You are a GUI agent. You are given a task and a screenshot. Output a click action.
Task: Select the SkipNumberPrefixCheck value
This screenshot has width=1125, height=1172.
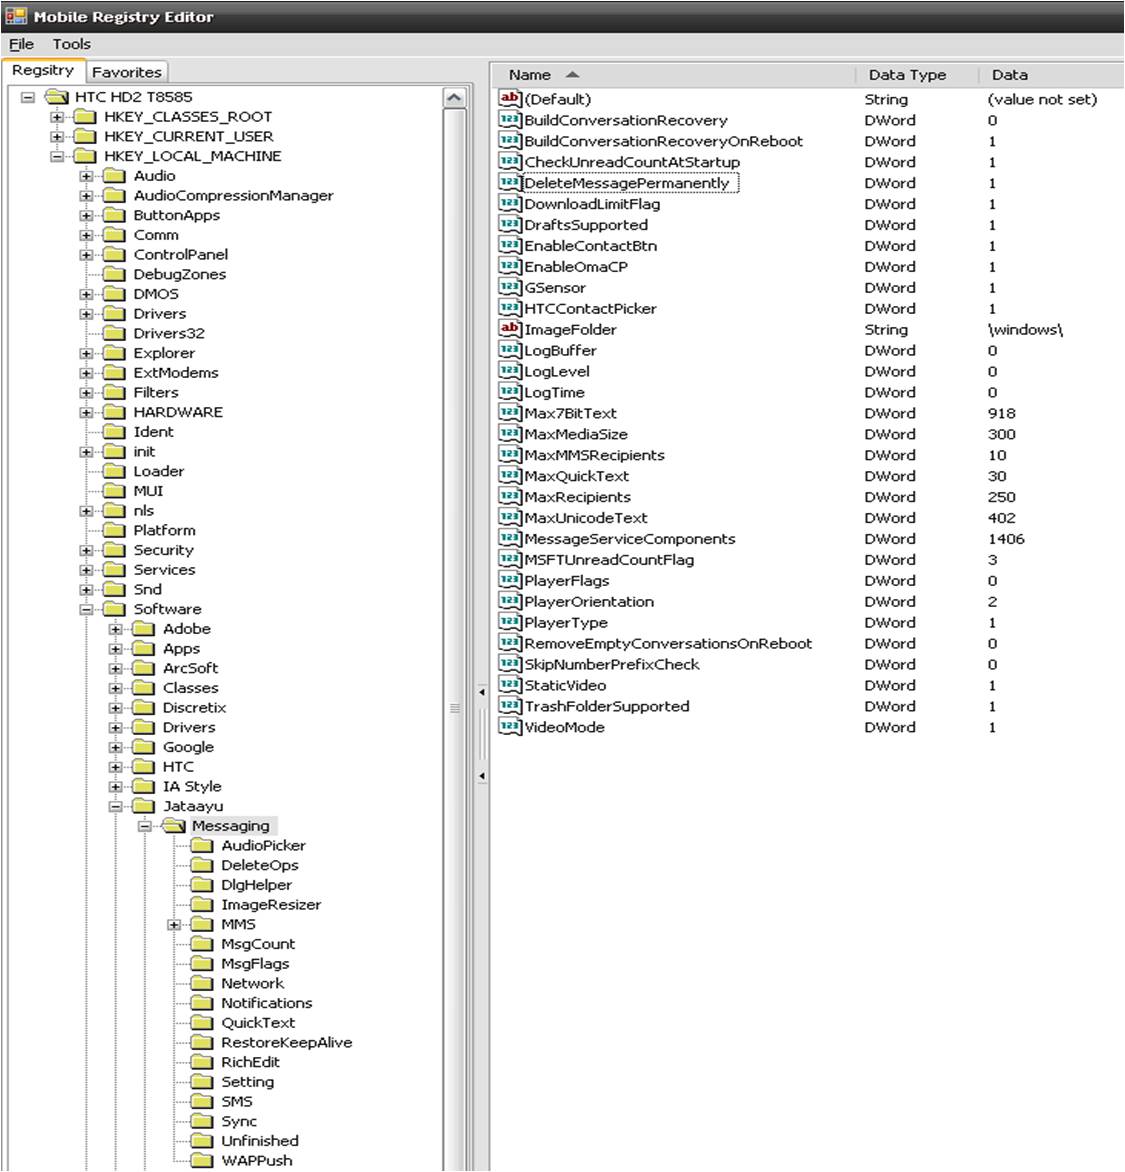tap(611, 664)
